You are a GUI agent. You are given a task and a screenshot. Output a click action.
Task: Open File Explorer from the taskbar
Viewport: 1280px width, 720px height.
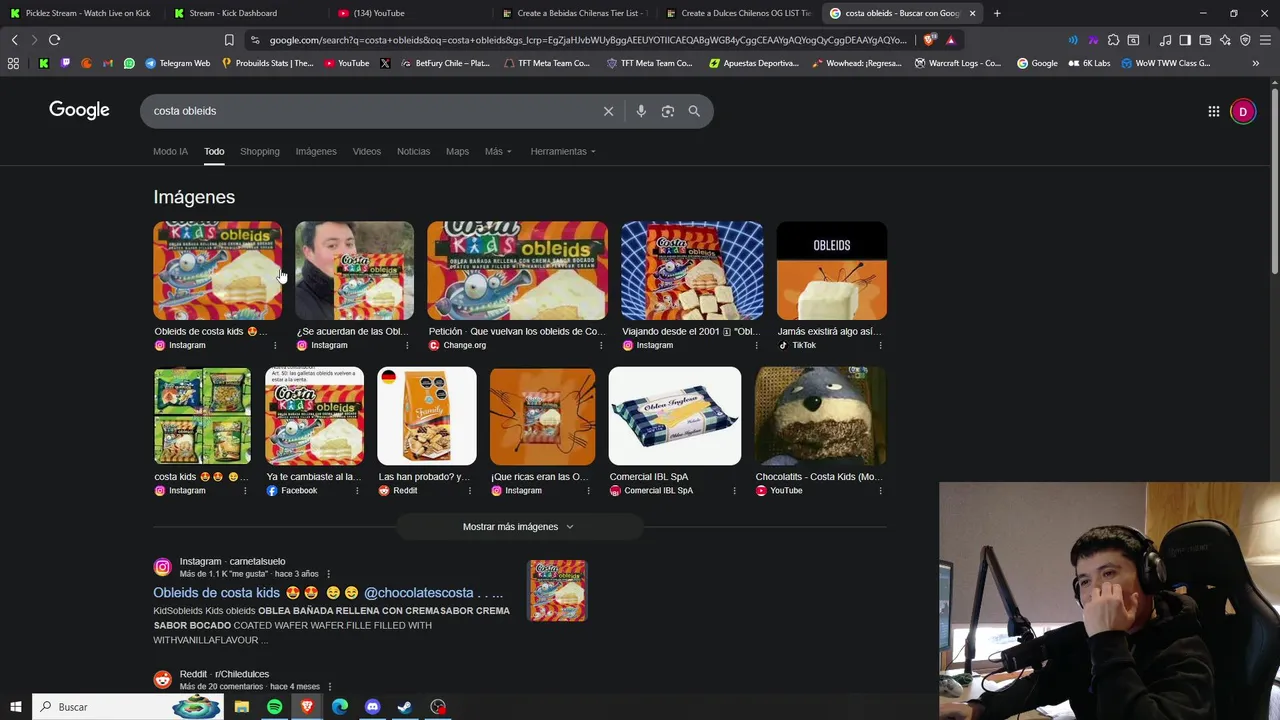pyautogui.click(x=241, y=707)
